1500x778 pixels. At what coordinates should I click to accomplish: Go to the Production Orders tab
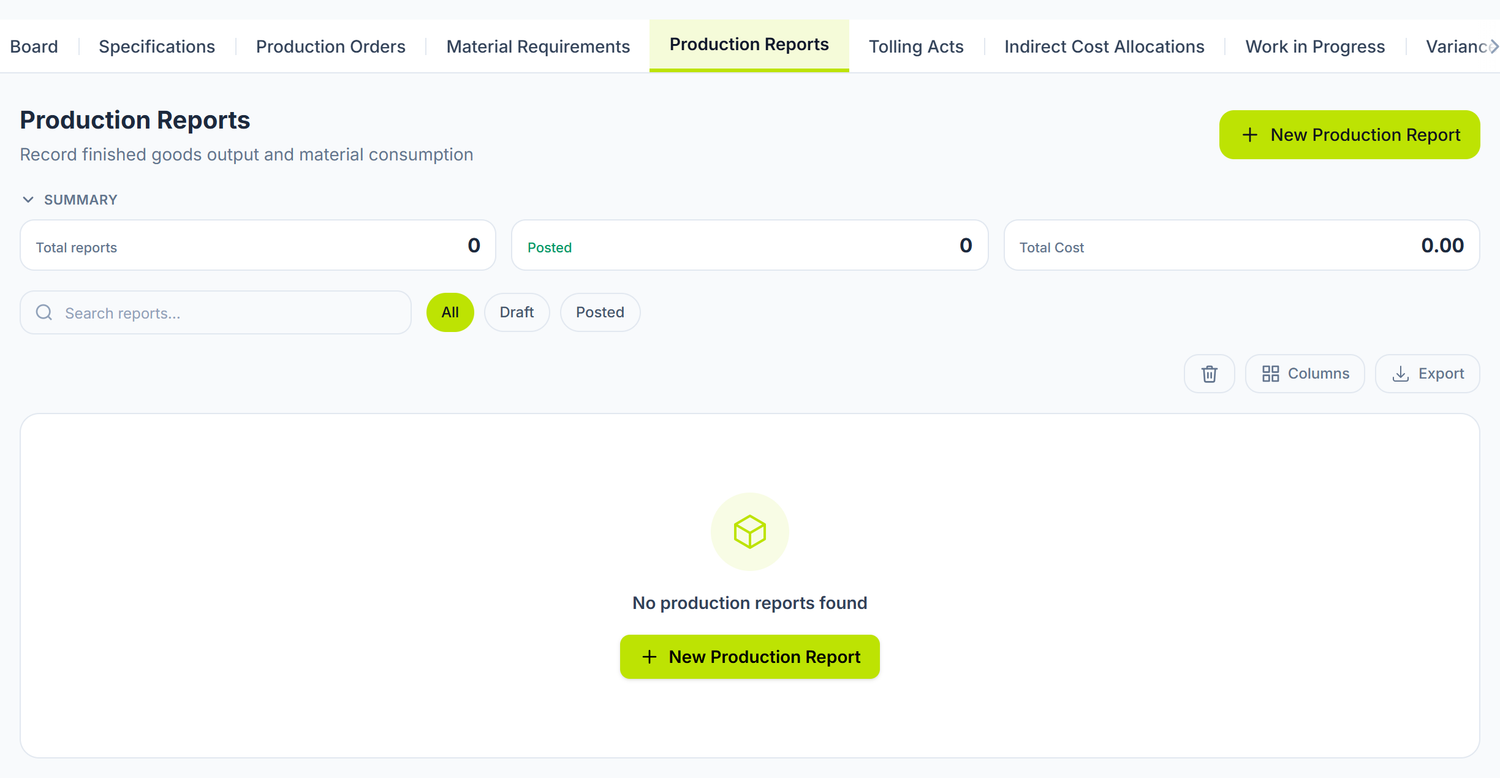click(x=331, y=46)
